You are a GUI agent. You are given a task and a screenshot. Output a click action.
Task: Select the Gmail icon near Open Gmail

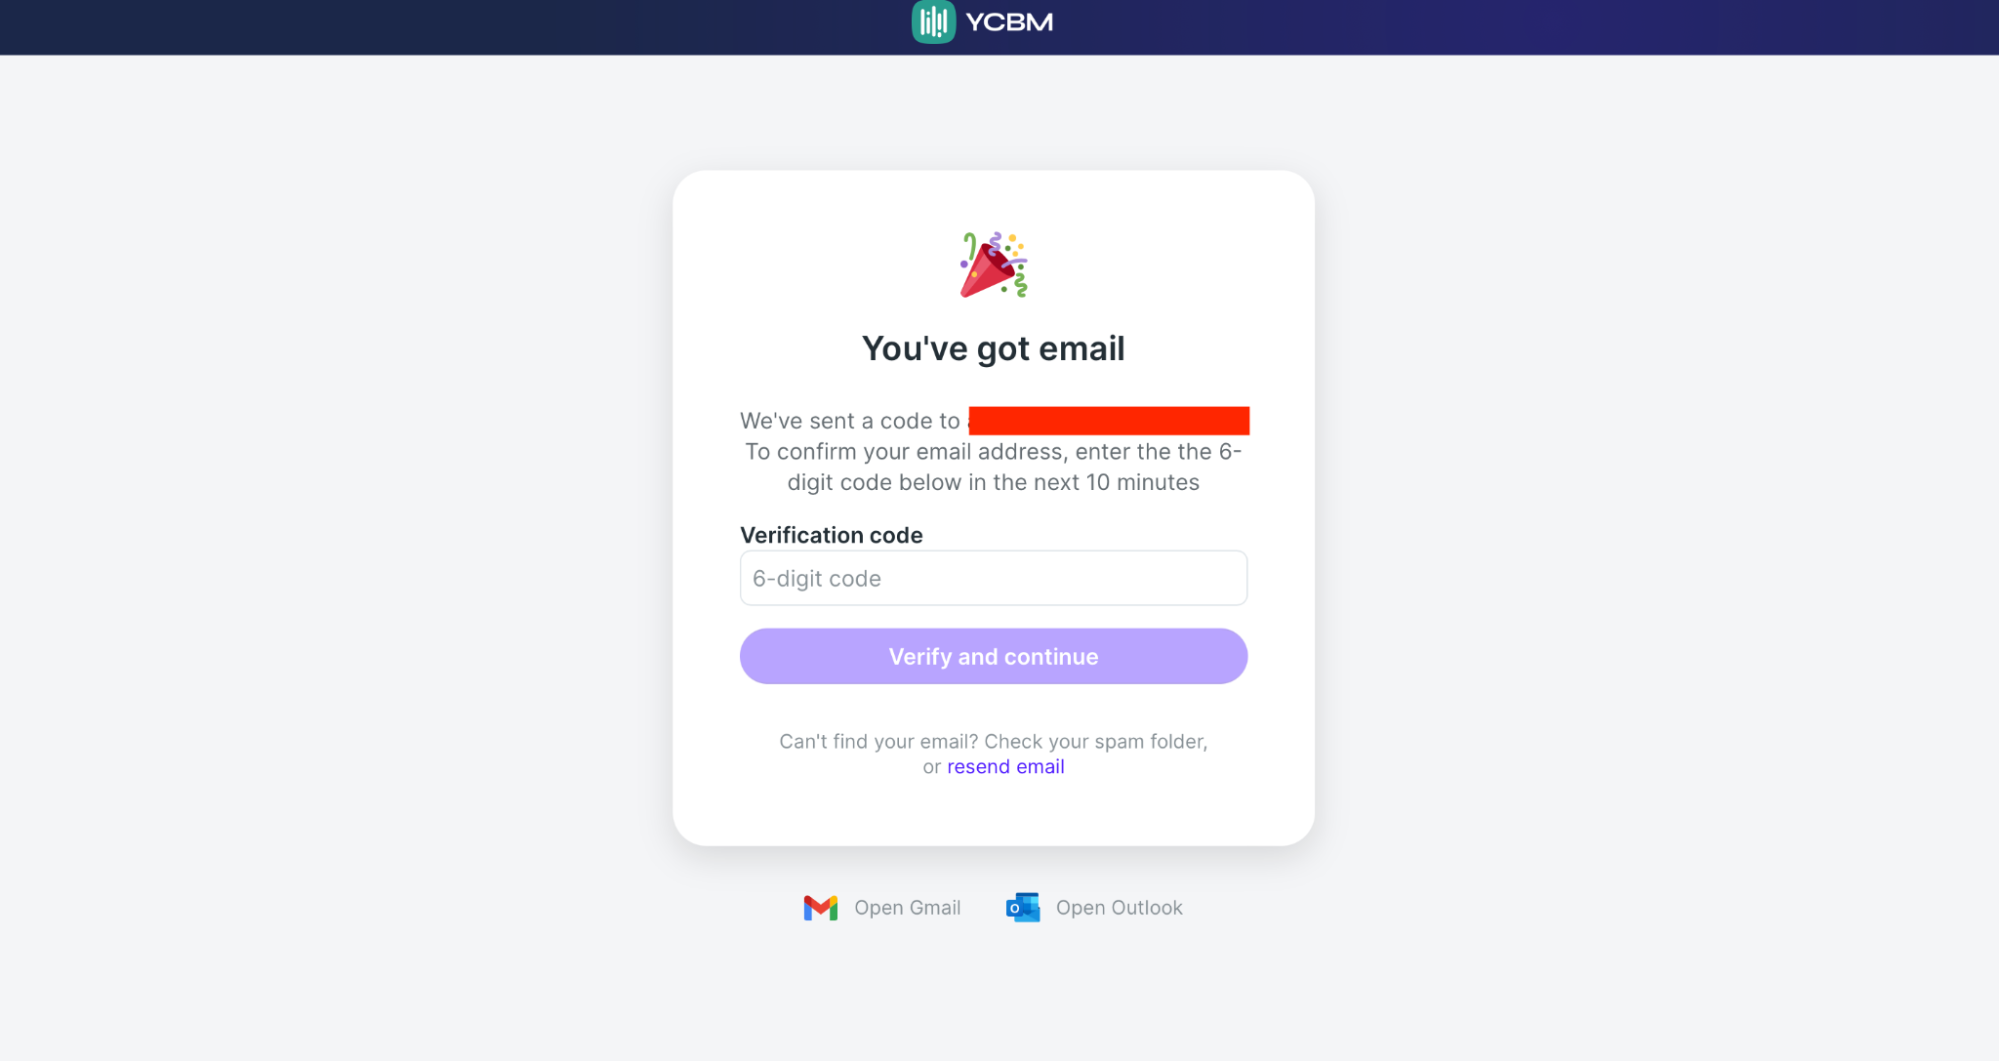tap(820, 907)
